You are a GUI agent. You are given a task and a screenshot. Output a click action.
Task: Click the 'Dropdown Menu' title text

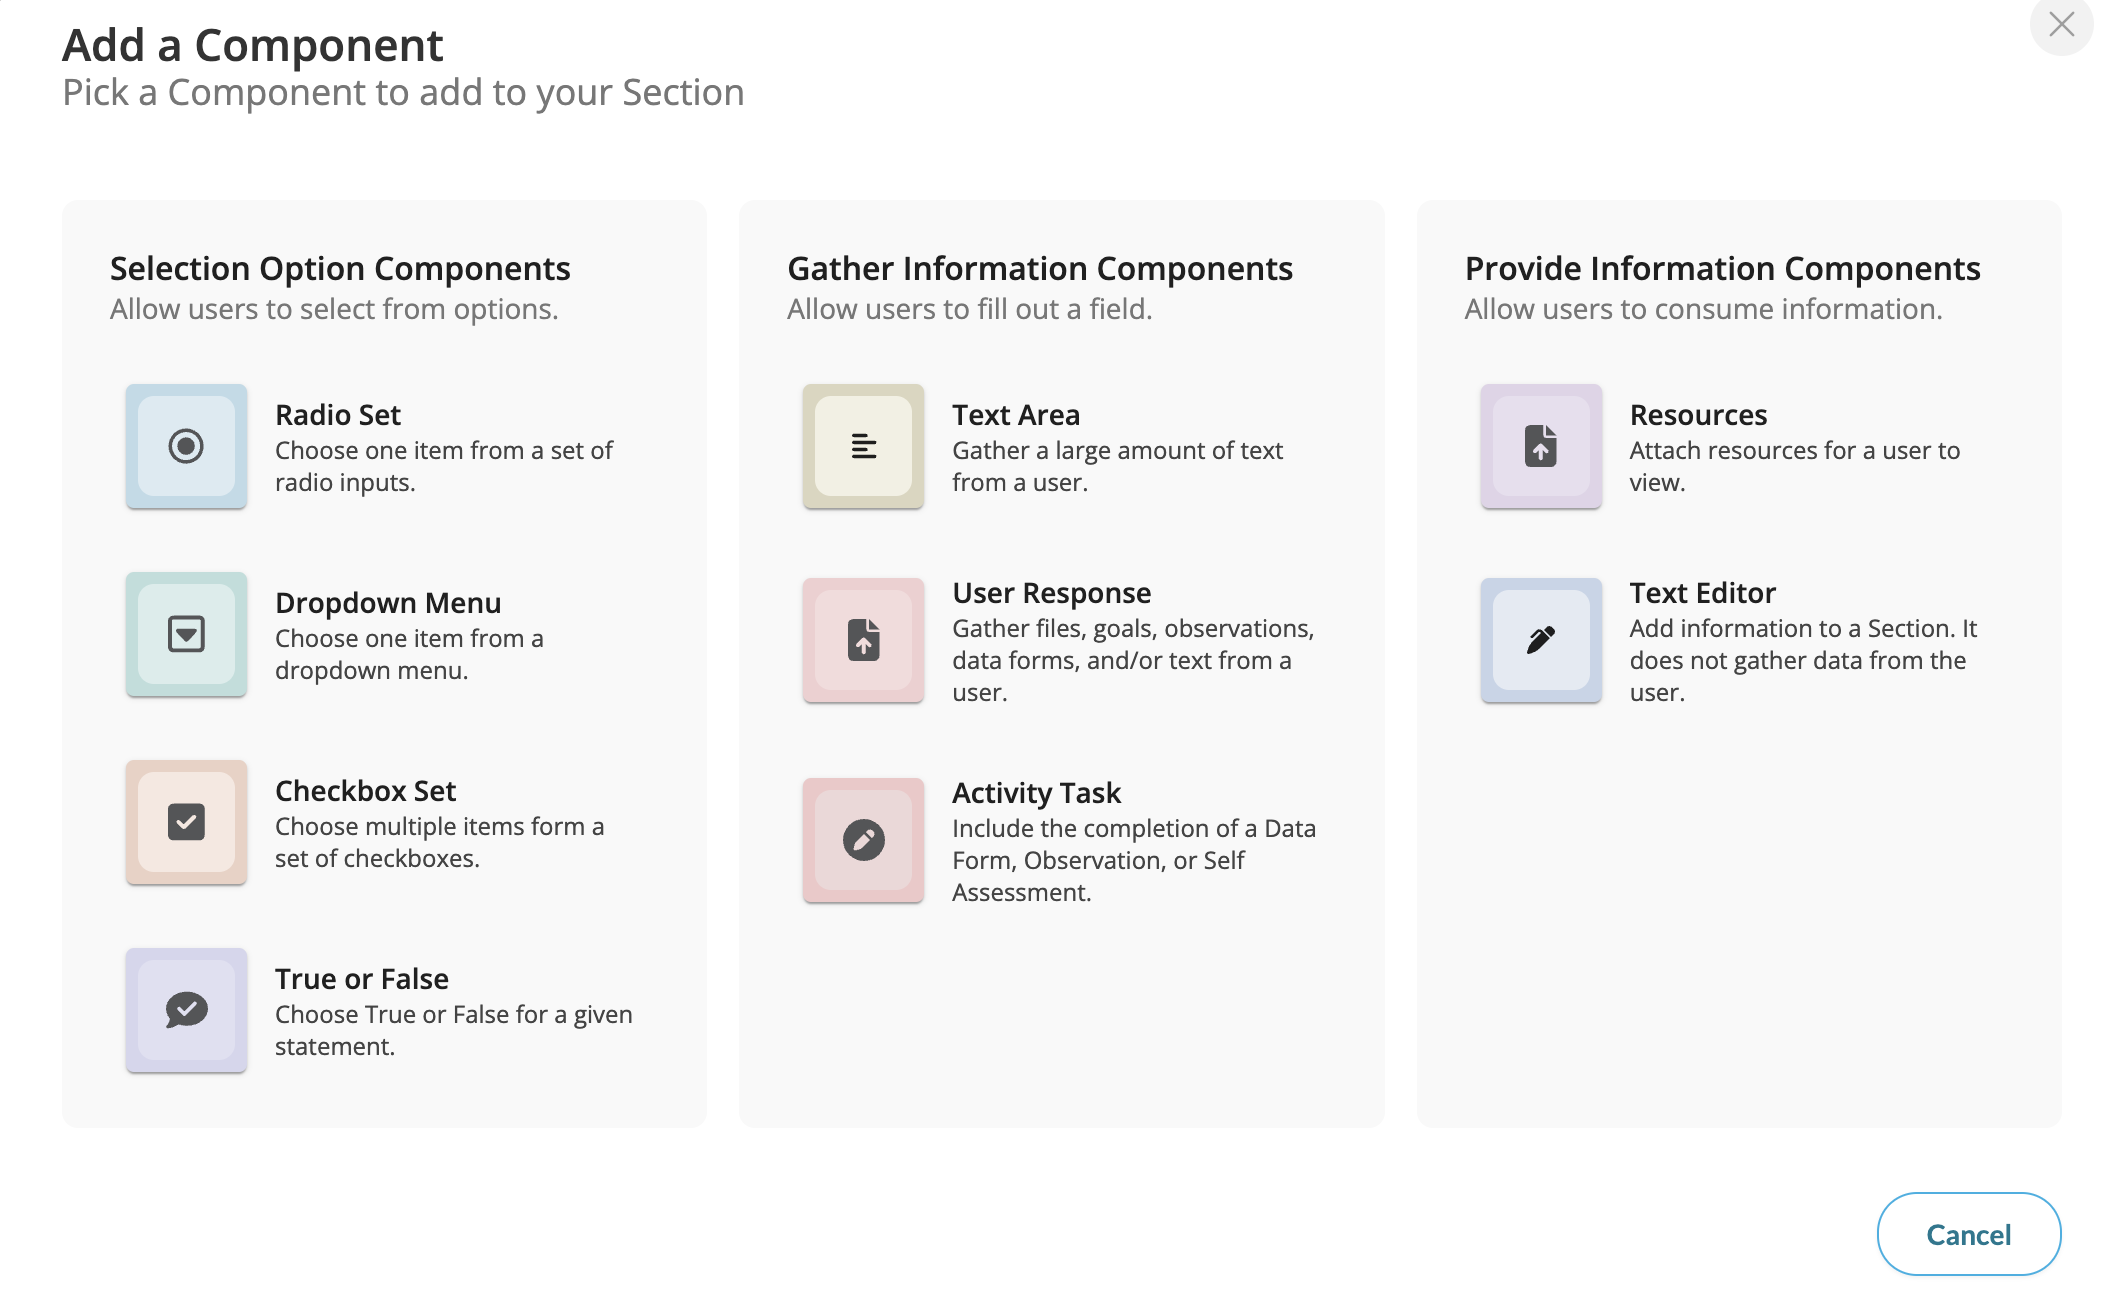388,602
